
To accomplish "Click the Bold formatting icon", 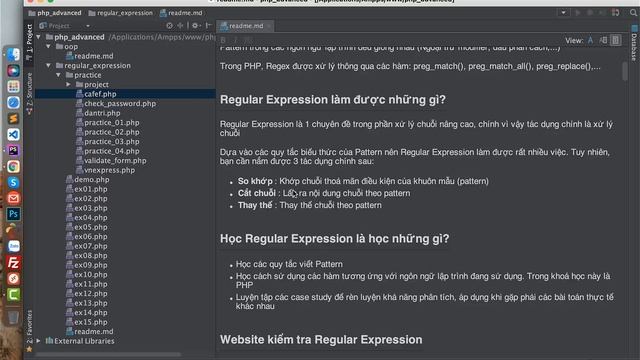I will [223, 40].
